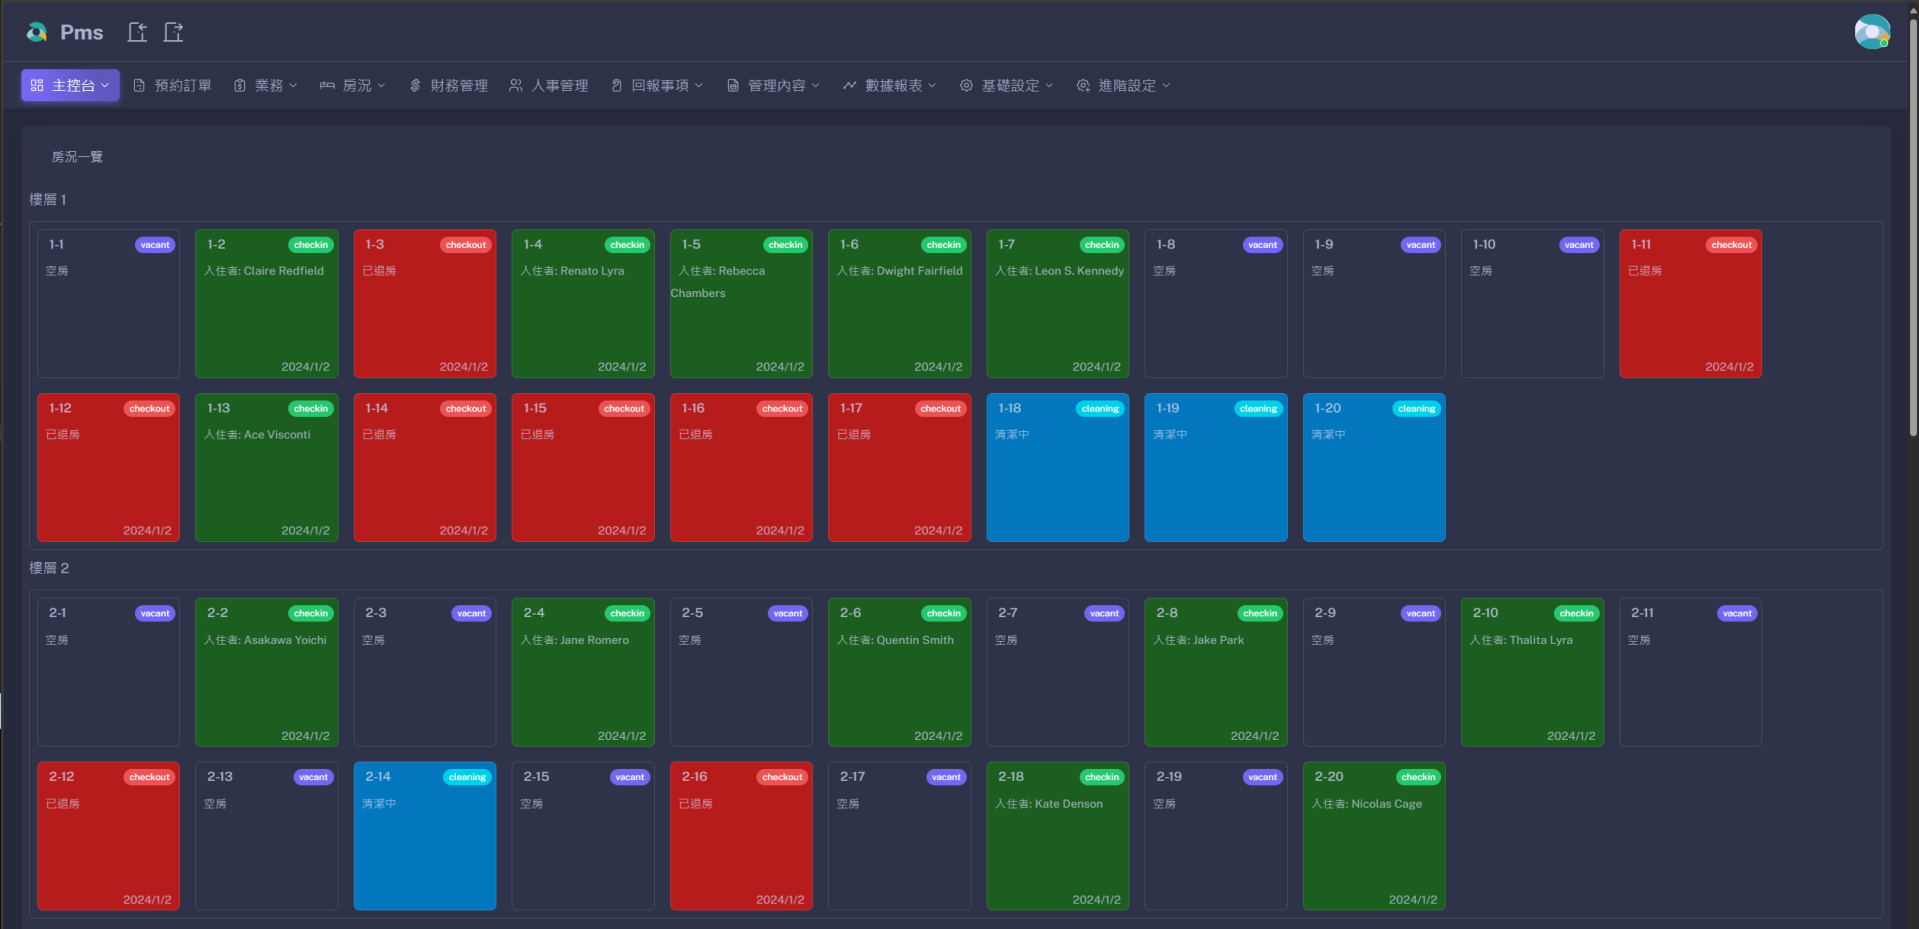
Task: Click the Pms logo icon
Action: (37, 32)
